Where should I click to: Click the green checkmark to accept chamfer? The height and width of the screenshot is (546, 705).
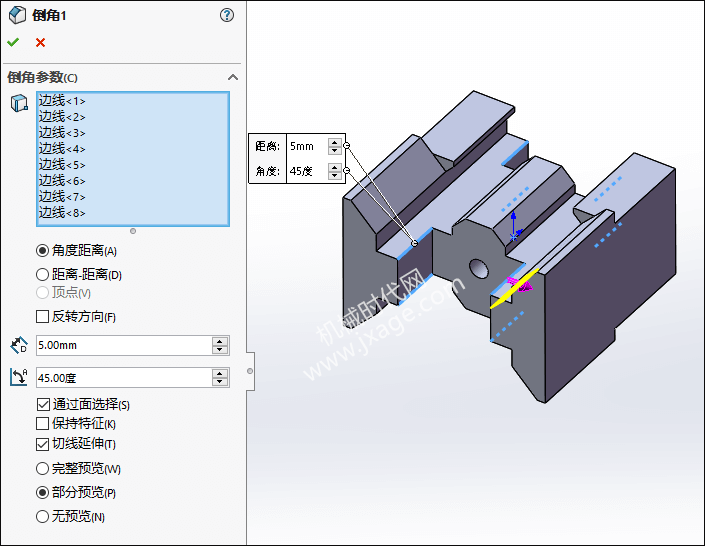pos(13,42)
